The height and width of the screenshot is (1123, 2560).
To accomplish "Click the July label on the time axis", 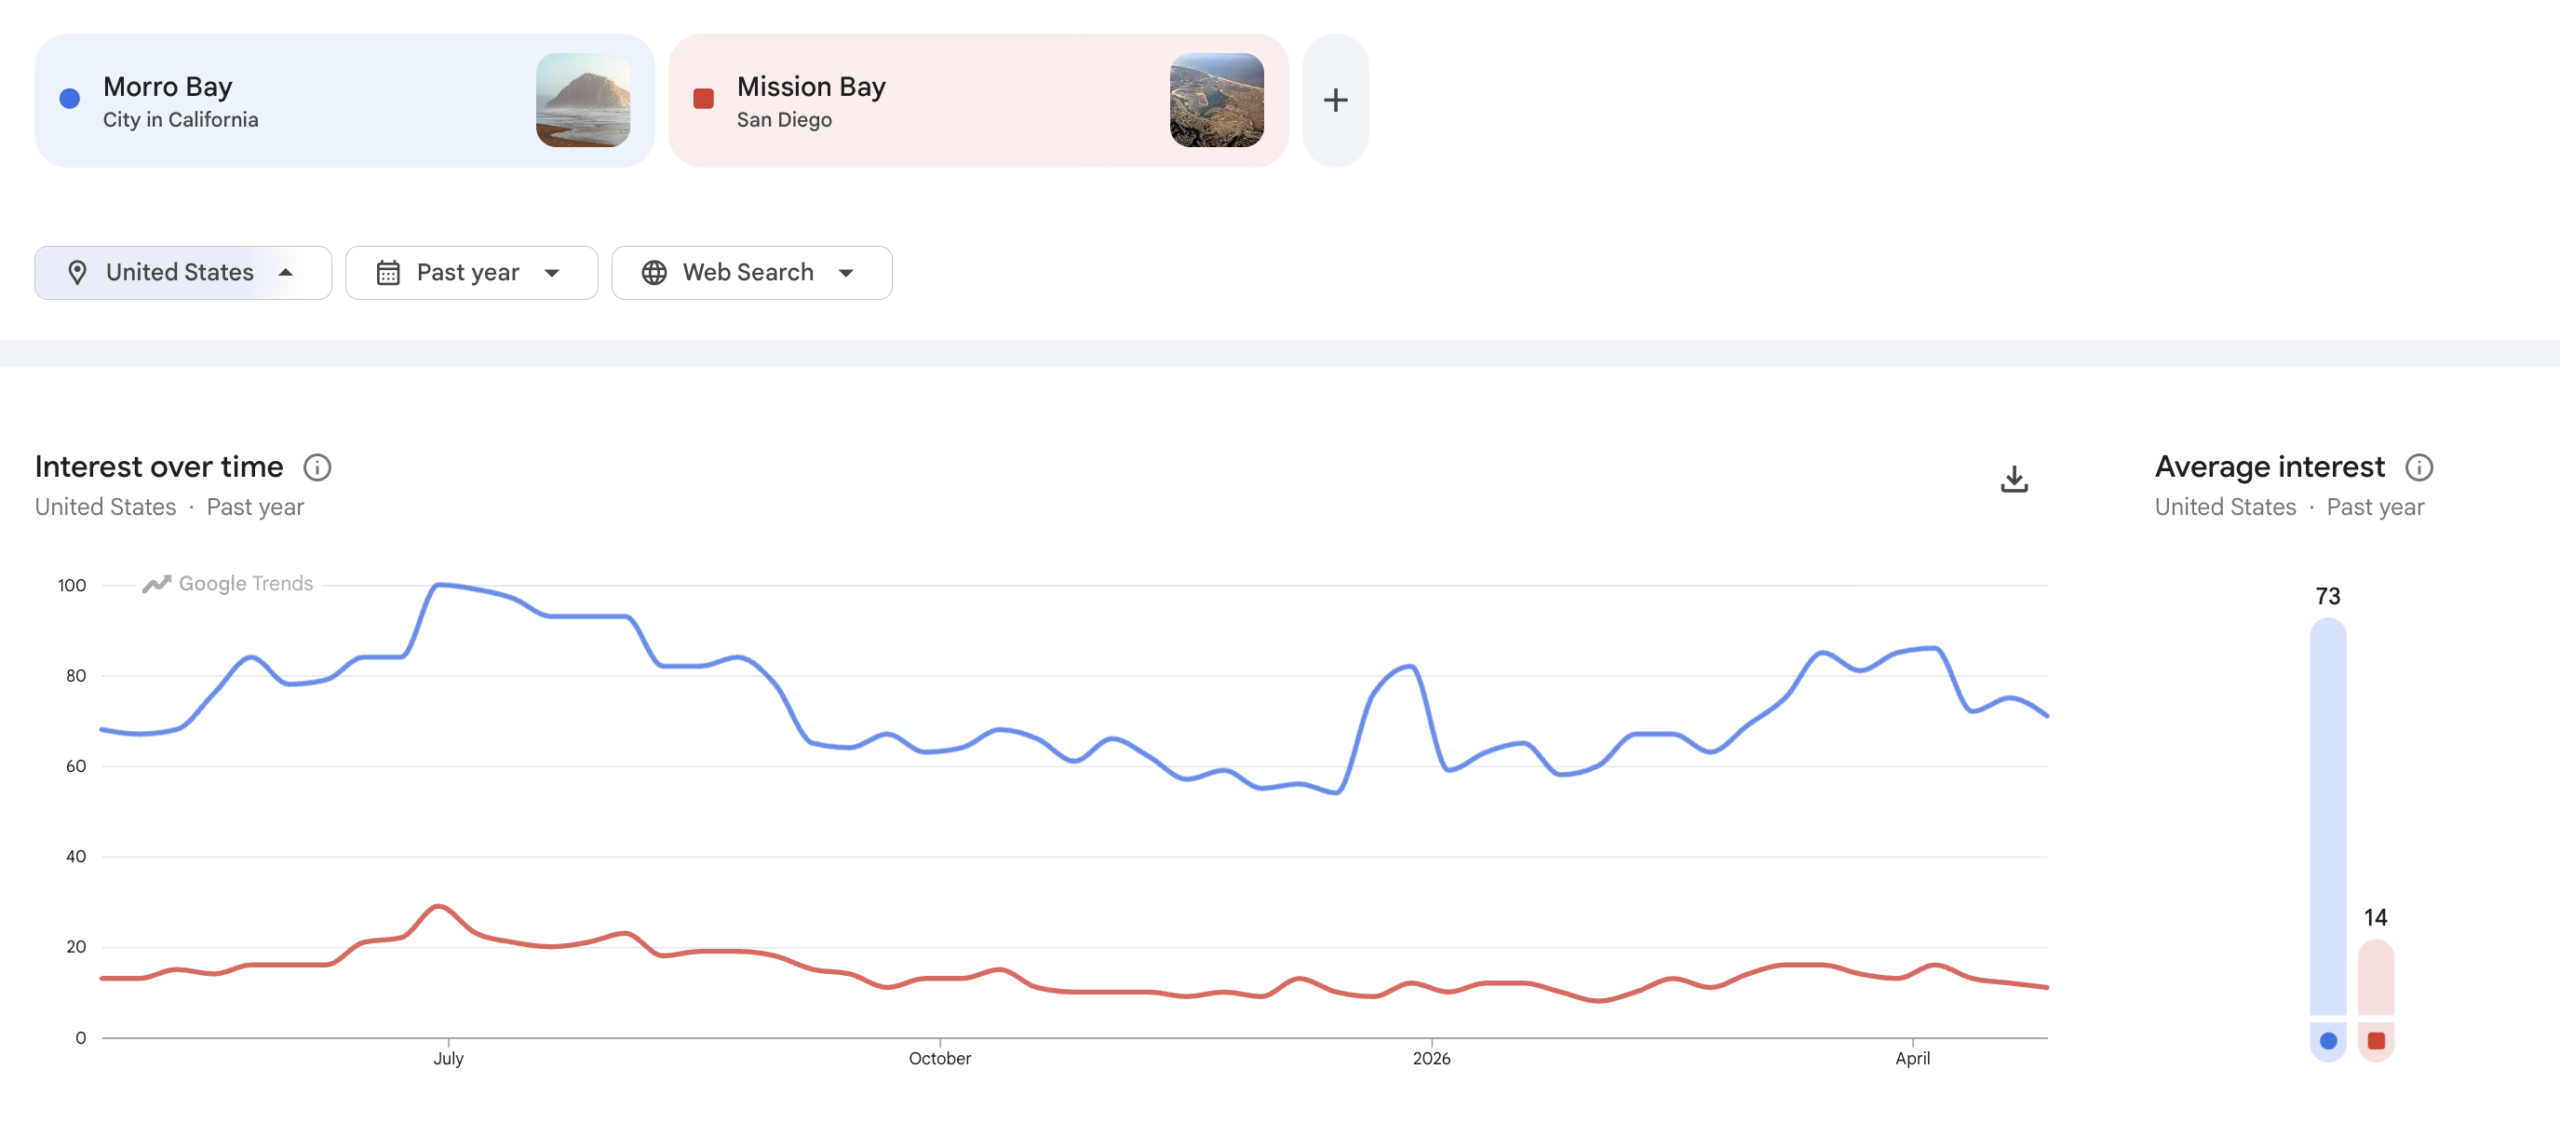I will pyautogui.click(x=448, y=1059).
